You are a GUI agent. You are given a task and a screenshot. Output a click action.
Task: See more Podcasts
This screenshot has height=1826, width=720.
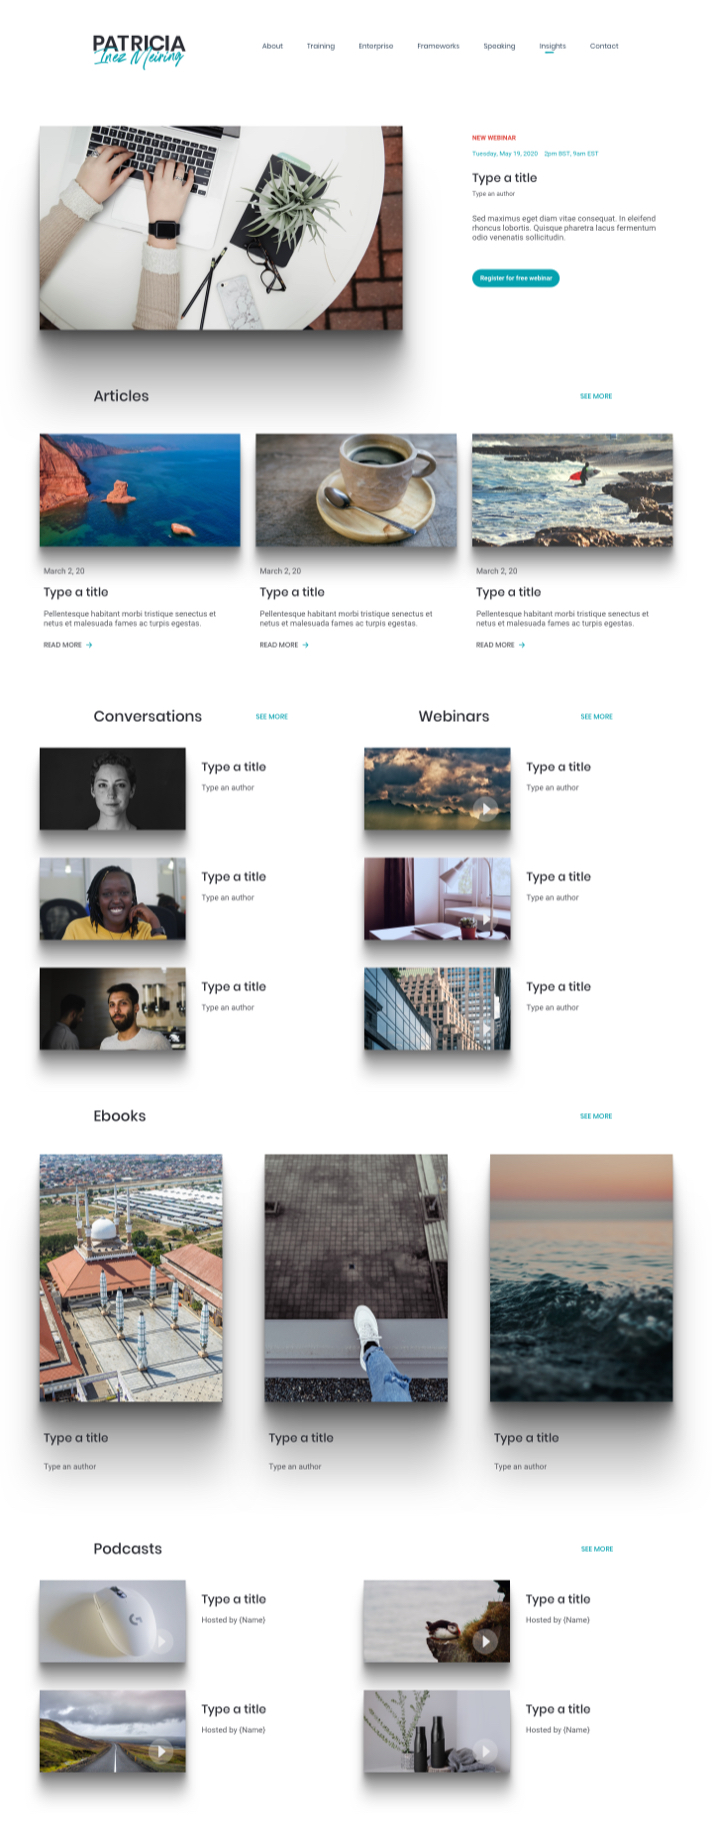point(597,1548)
